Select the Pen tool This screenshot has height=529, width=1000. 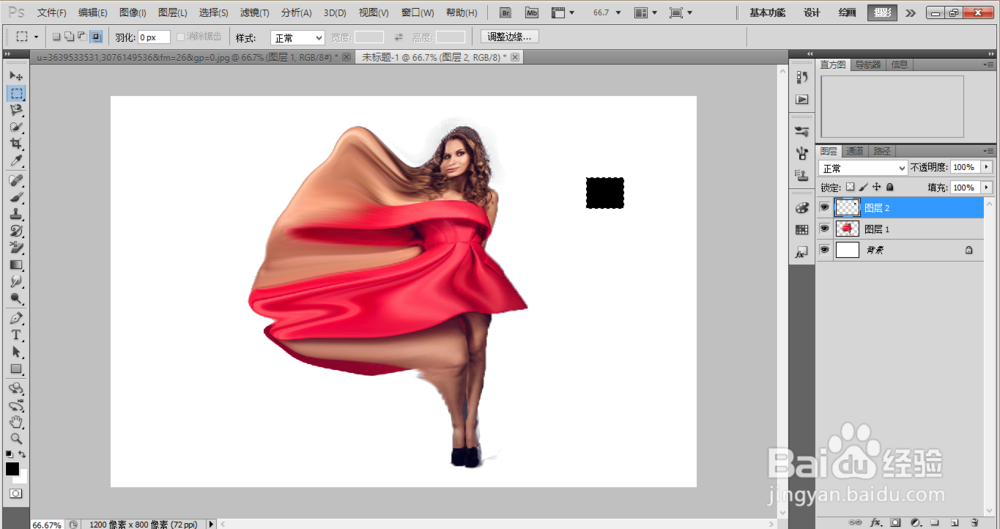pos(16,318)
